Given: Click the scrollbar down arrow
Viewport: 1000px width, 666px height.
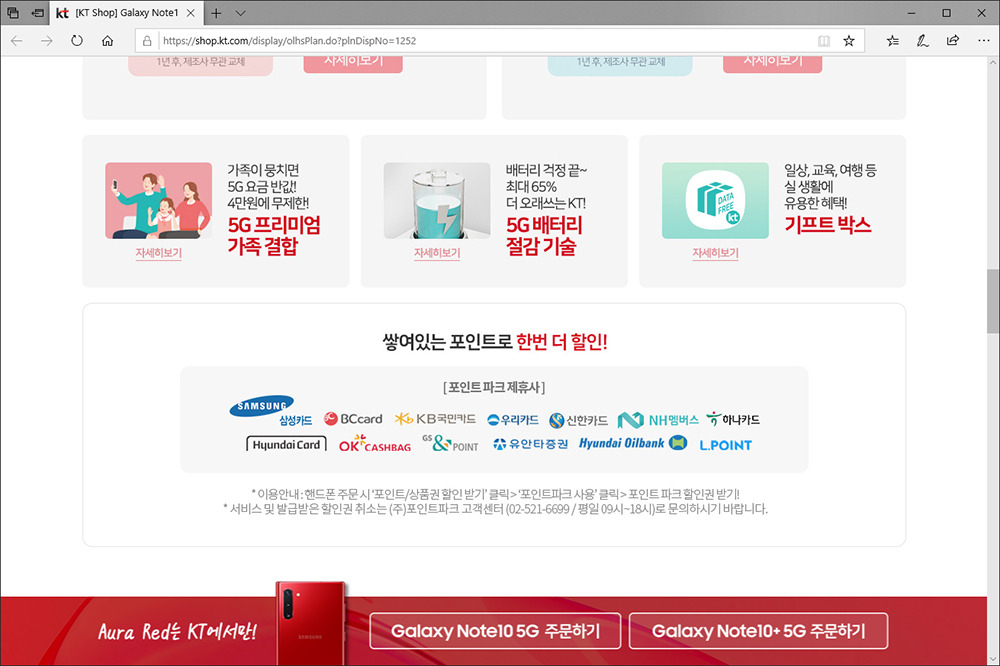Looking at the screenshot, I should (993, 660).
